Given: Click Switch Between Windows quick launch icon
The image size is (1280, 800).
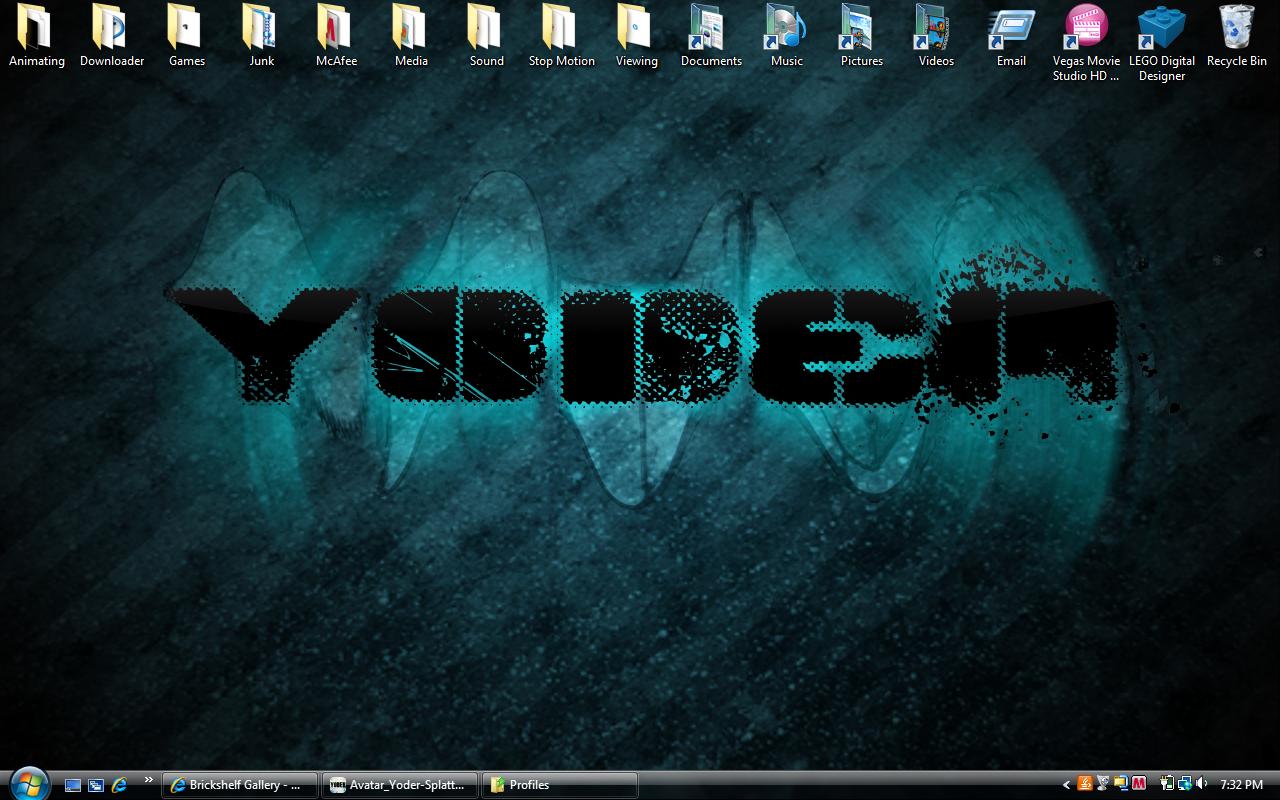Looking at the screenshot, I should (96, 785).
